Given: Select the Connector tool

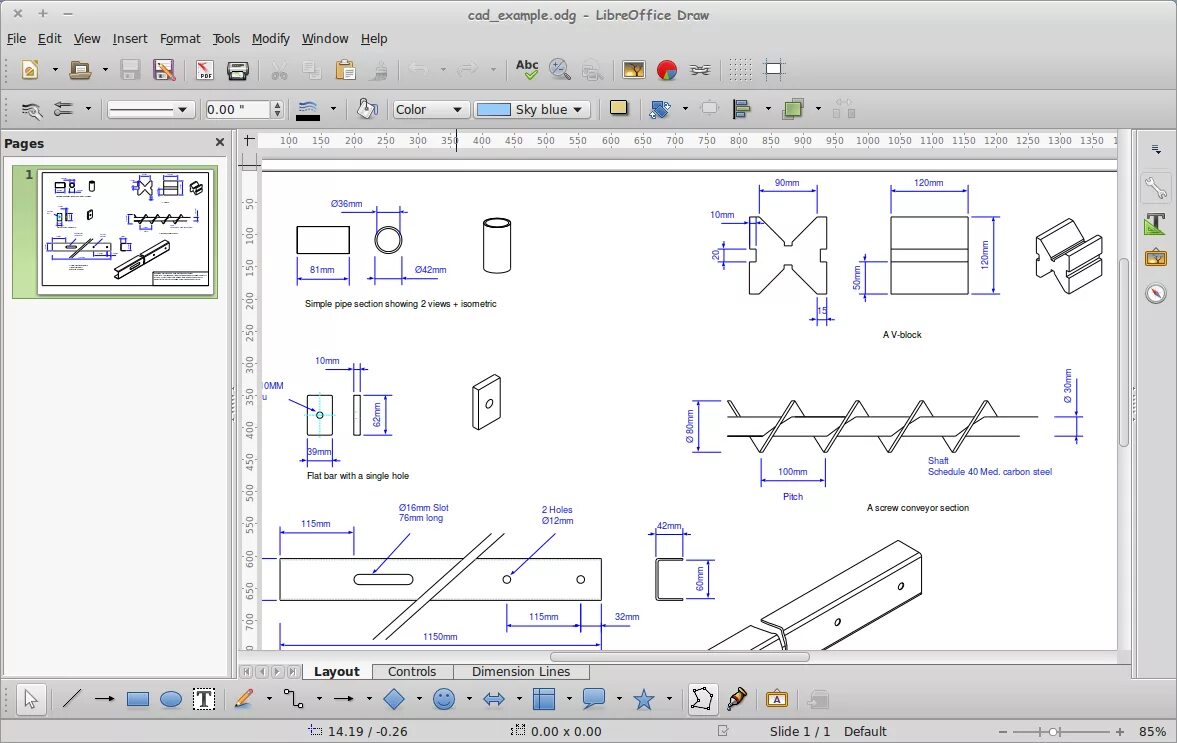Looking at the screenshot, I should [x=293, y=699].
